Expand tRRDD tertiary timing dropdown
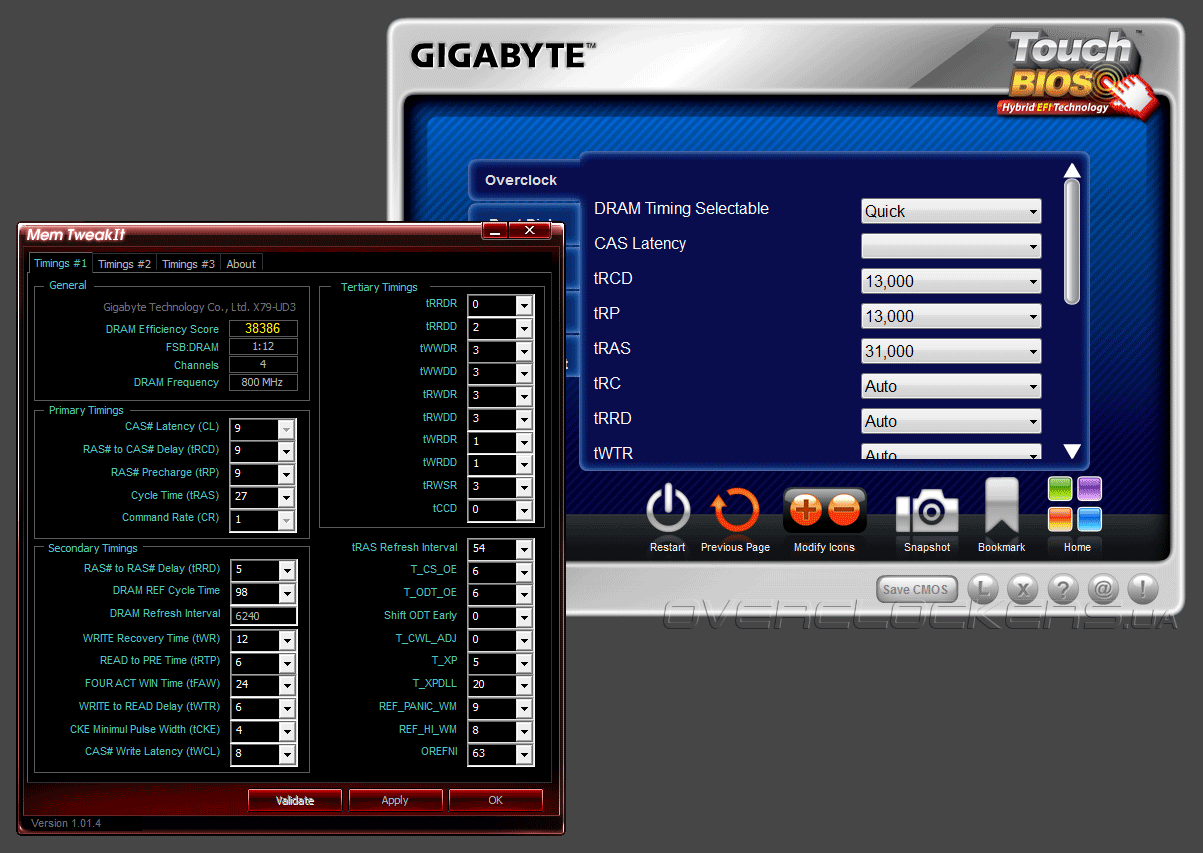The image size is (1203, 853). 524,328
